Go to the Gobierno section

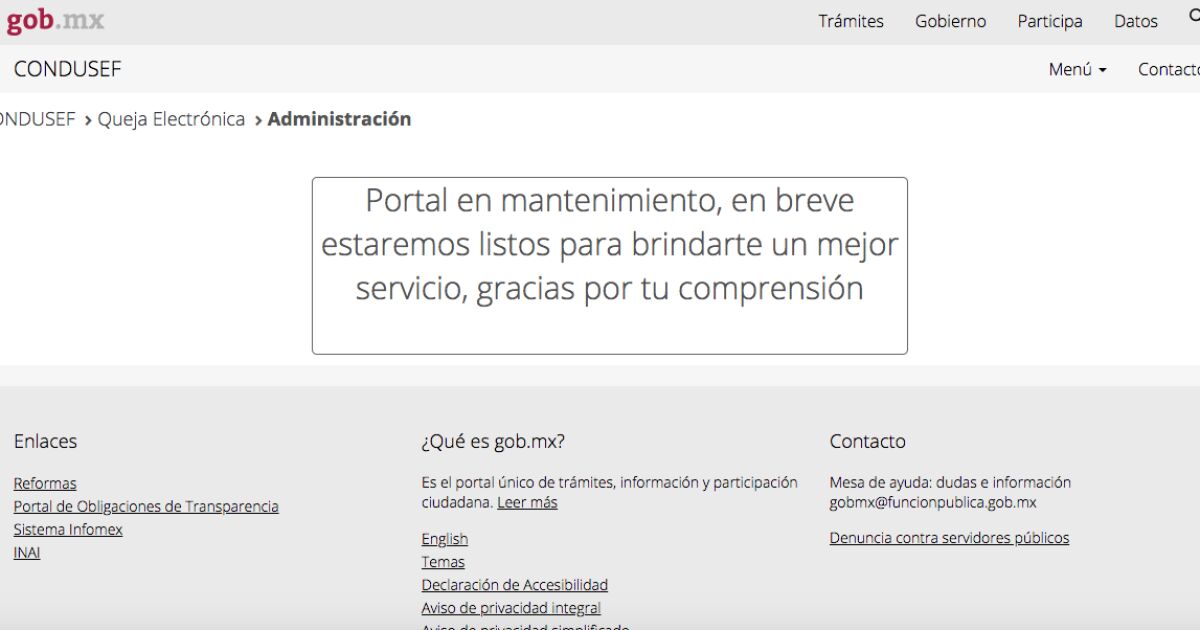(950, 21)
